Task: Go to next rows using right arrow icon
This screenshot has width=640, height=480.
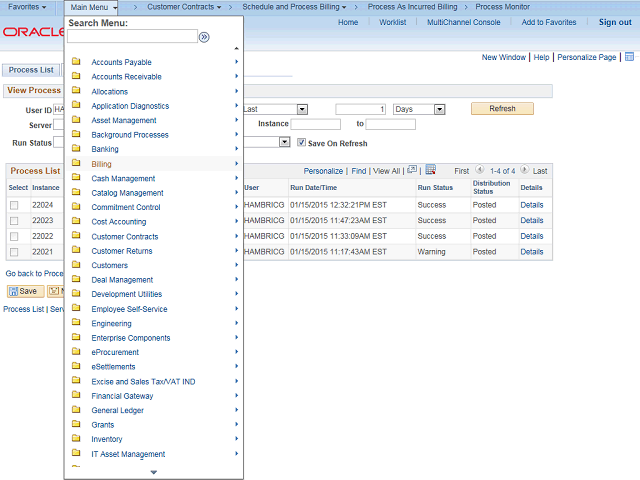Action: click(524, 171)
